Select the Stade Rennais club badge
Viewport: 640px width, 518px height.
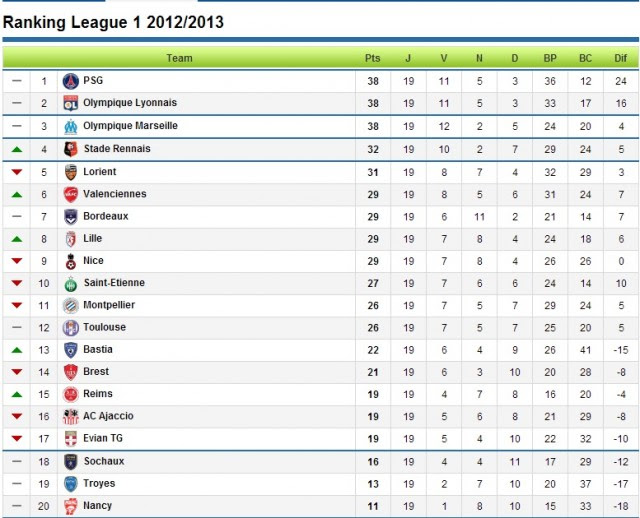click(71, 149)
